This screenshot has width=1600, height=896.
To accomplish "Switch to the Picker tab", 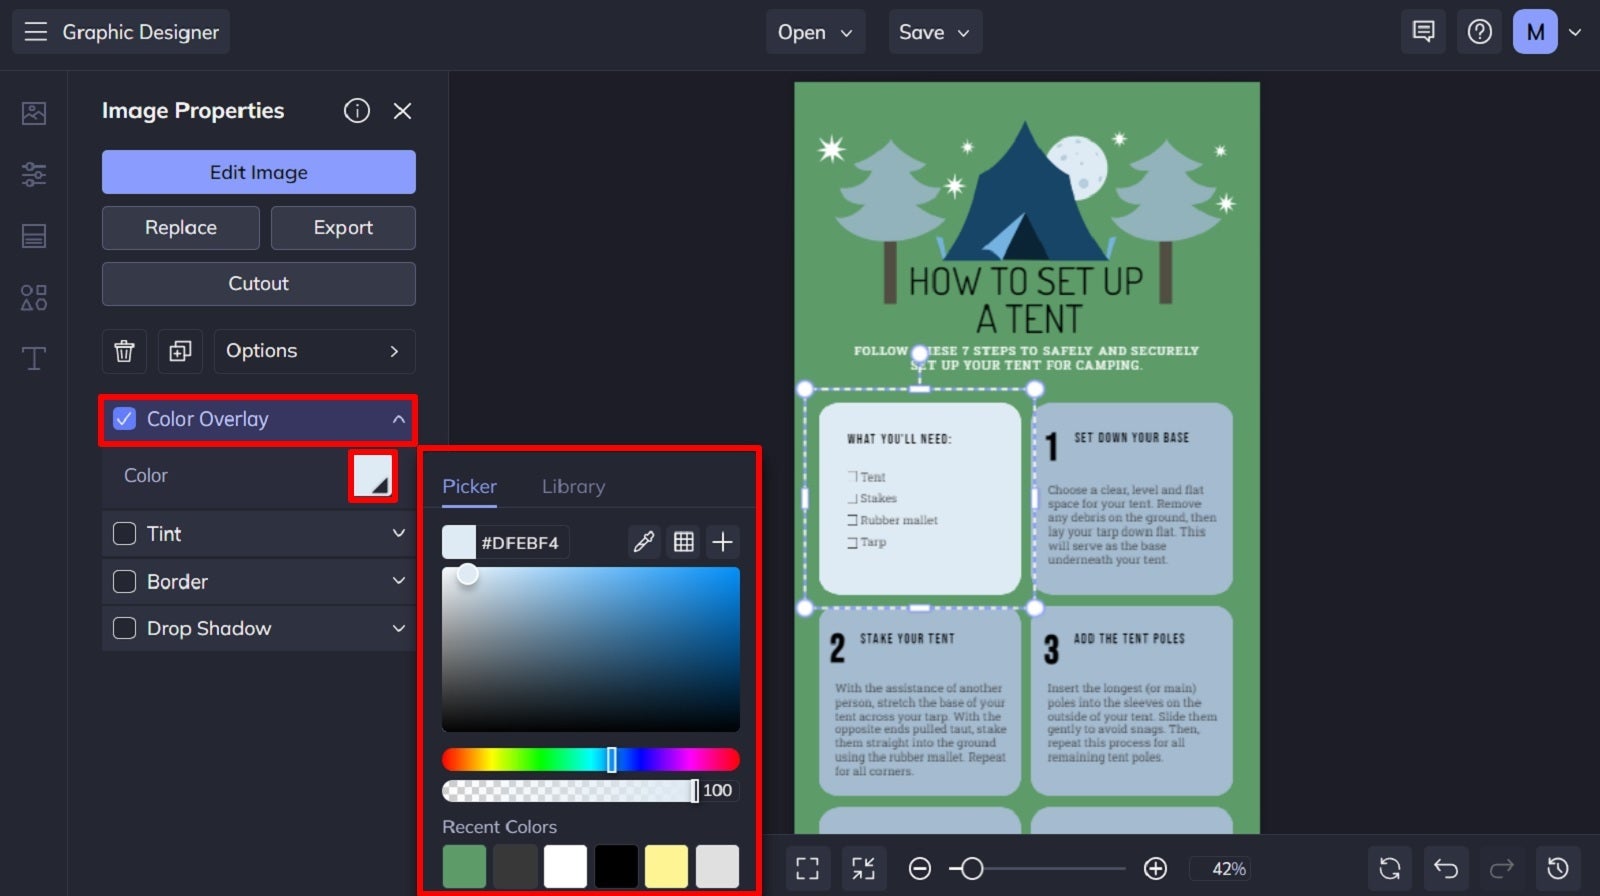I will (x=469, y=486).
